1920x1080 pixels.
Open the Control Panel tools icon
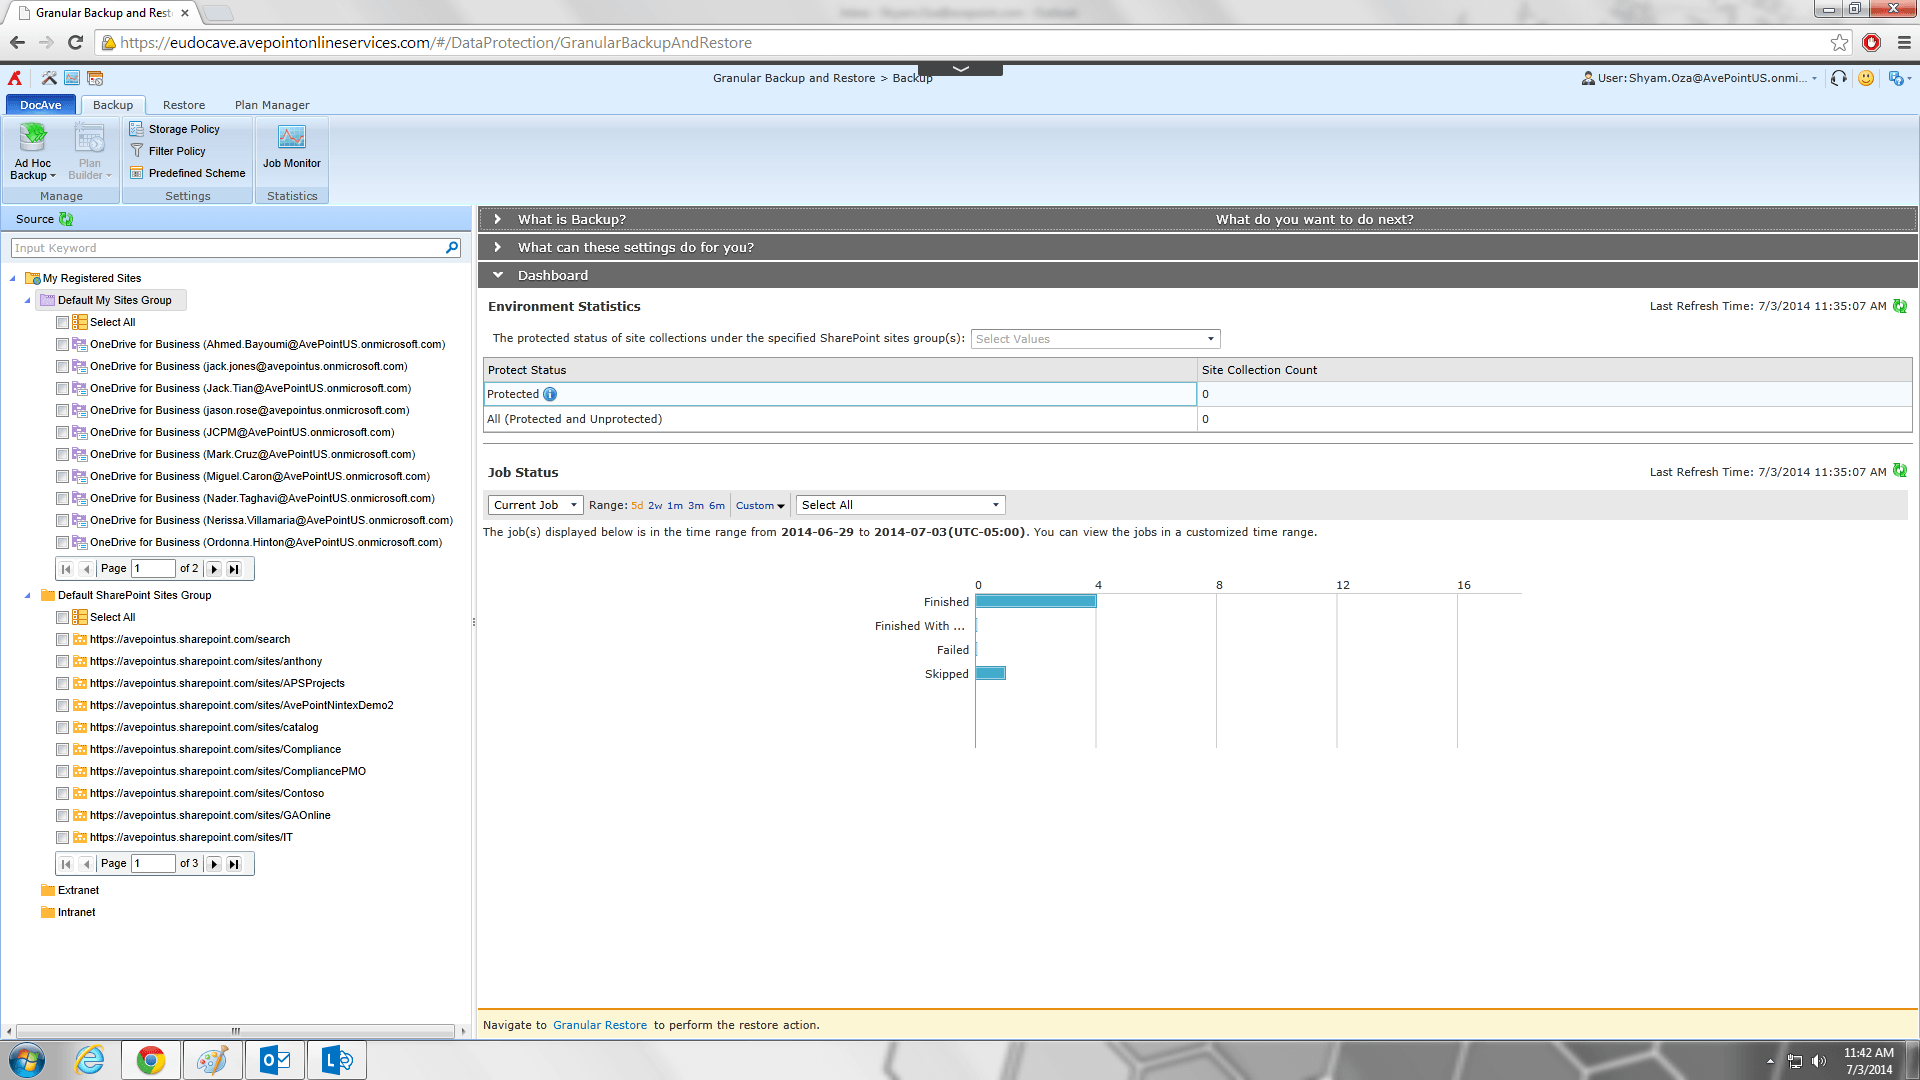pyautogui.click(x=49, y=78)
